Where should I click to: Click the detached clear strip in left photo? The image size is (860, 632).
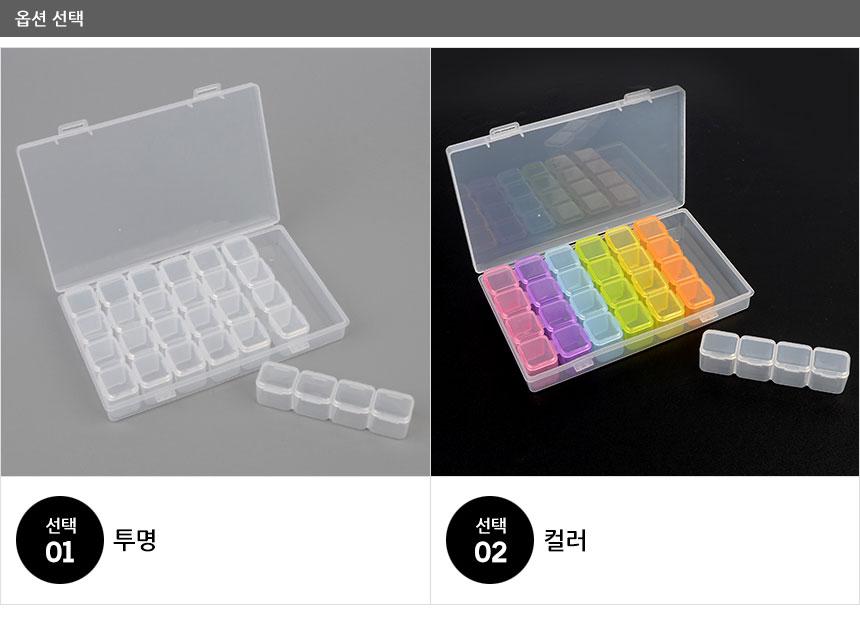[x=335, y=399]
